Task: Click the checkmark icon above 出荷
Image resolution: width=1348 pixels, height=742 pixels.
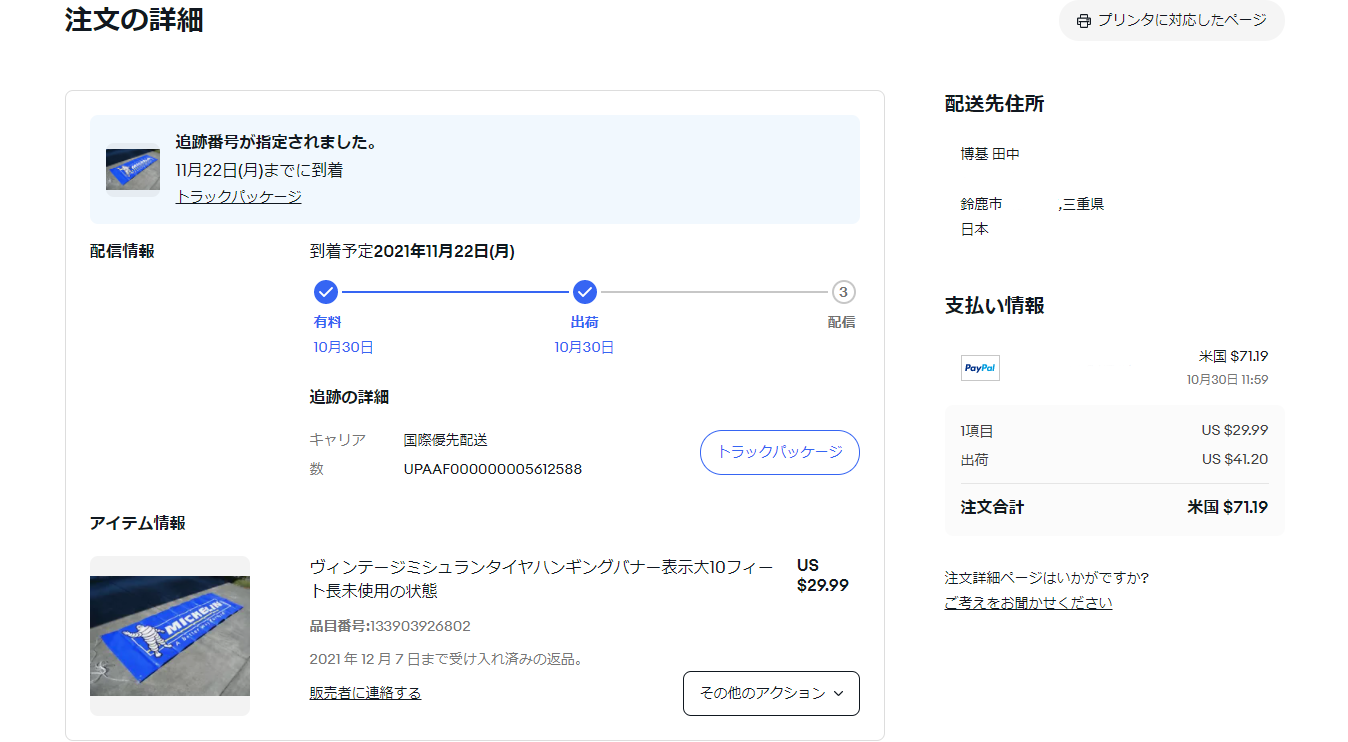Action: tap(585, 292)
